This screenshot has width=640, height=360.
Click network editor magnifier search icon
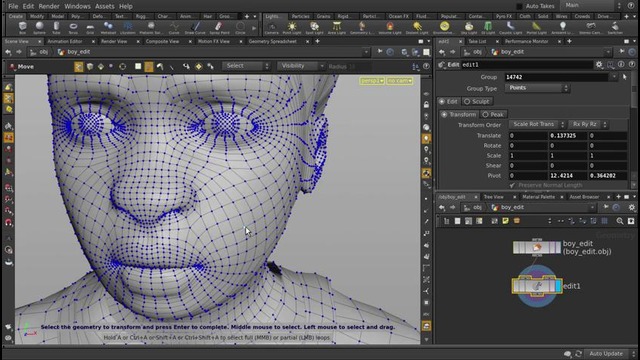[620, 221]
